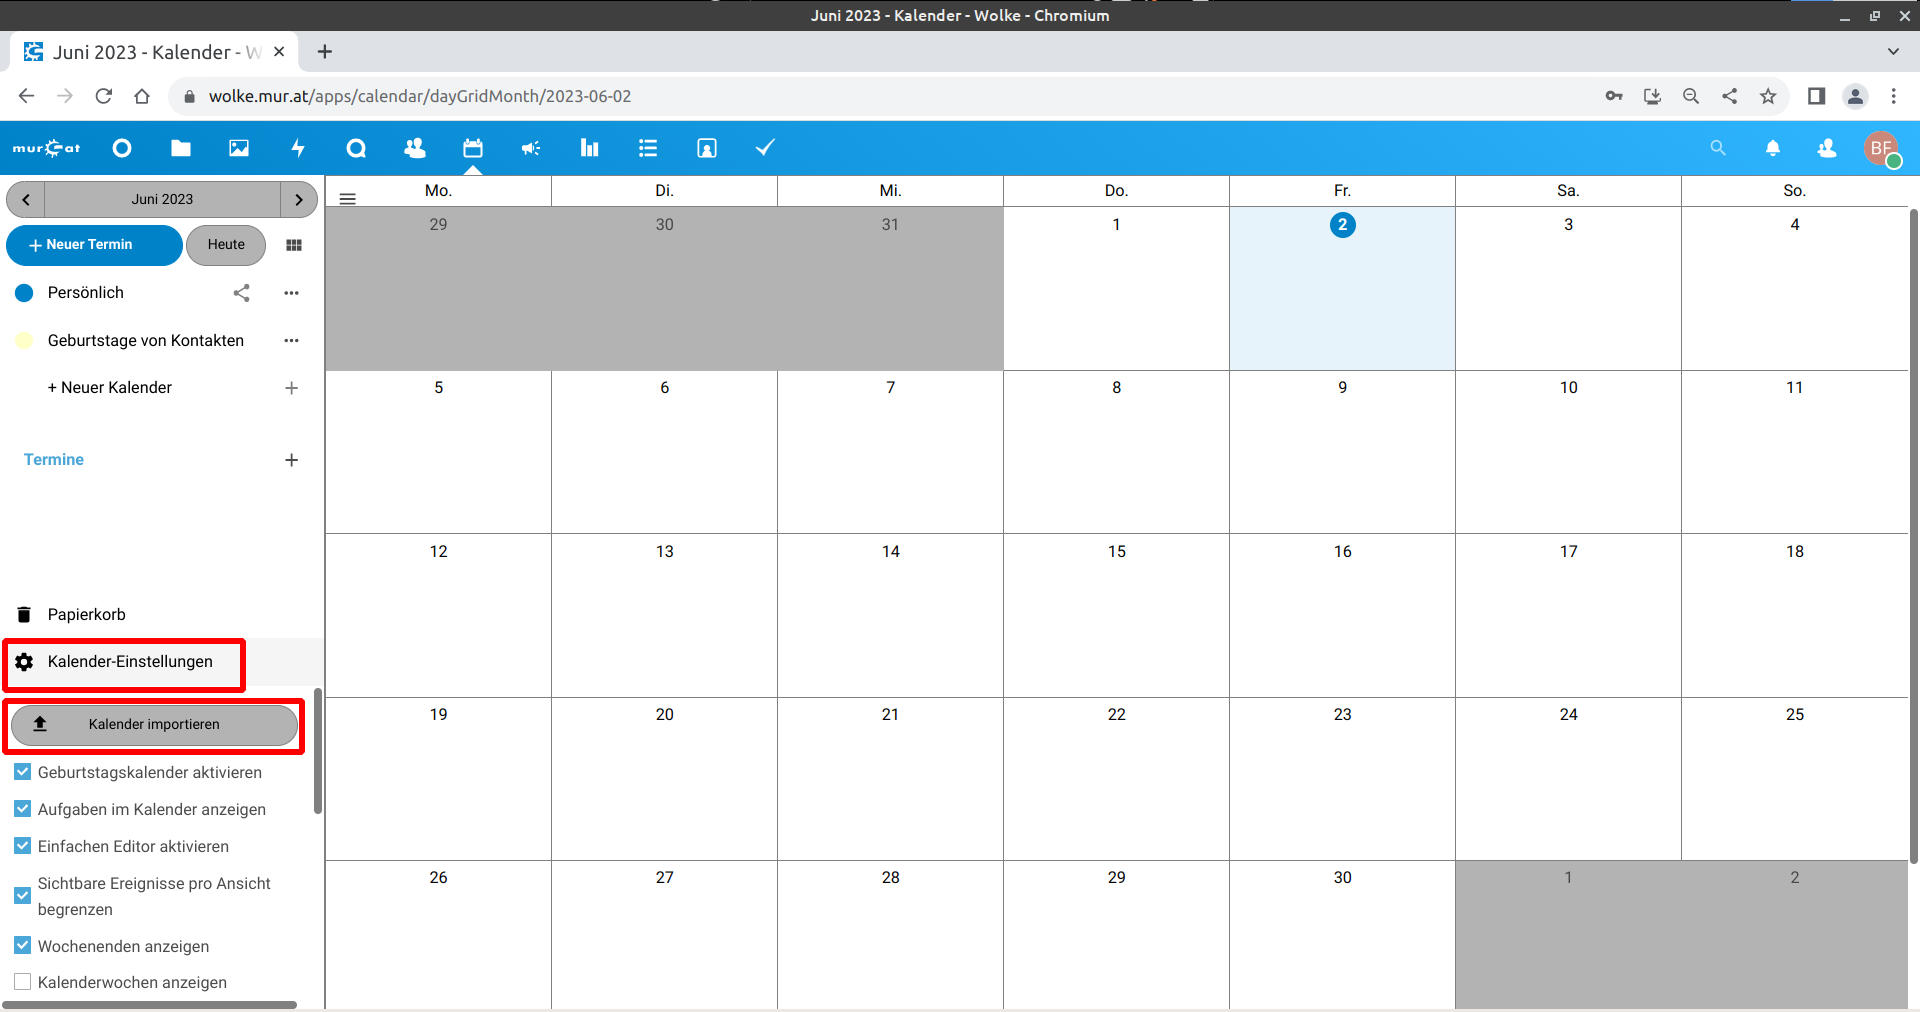Enable Kalenderwochen anzeigen checkbox
This screenshot has height=1012, width=1920.
click(23, 982)
